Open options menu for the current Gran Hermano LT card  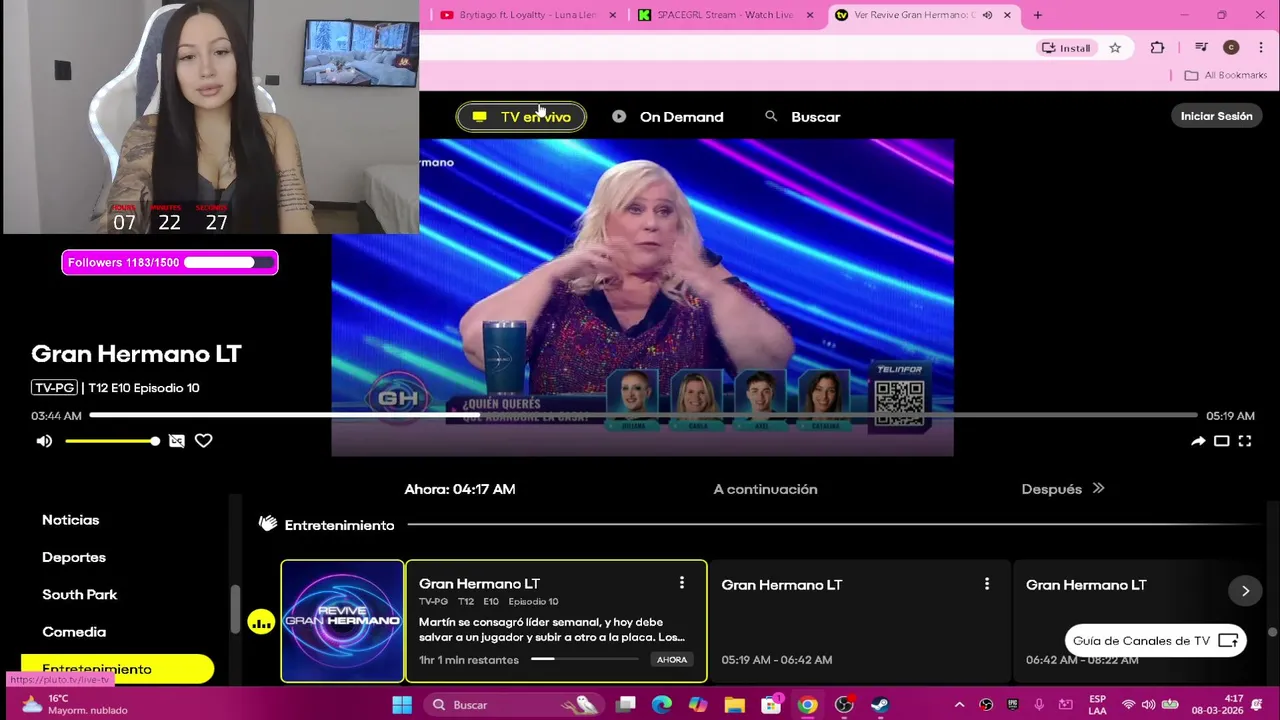(x=682, y=583)
